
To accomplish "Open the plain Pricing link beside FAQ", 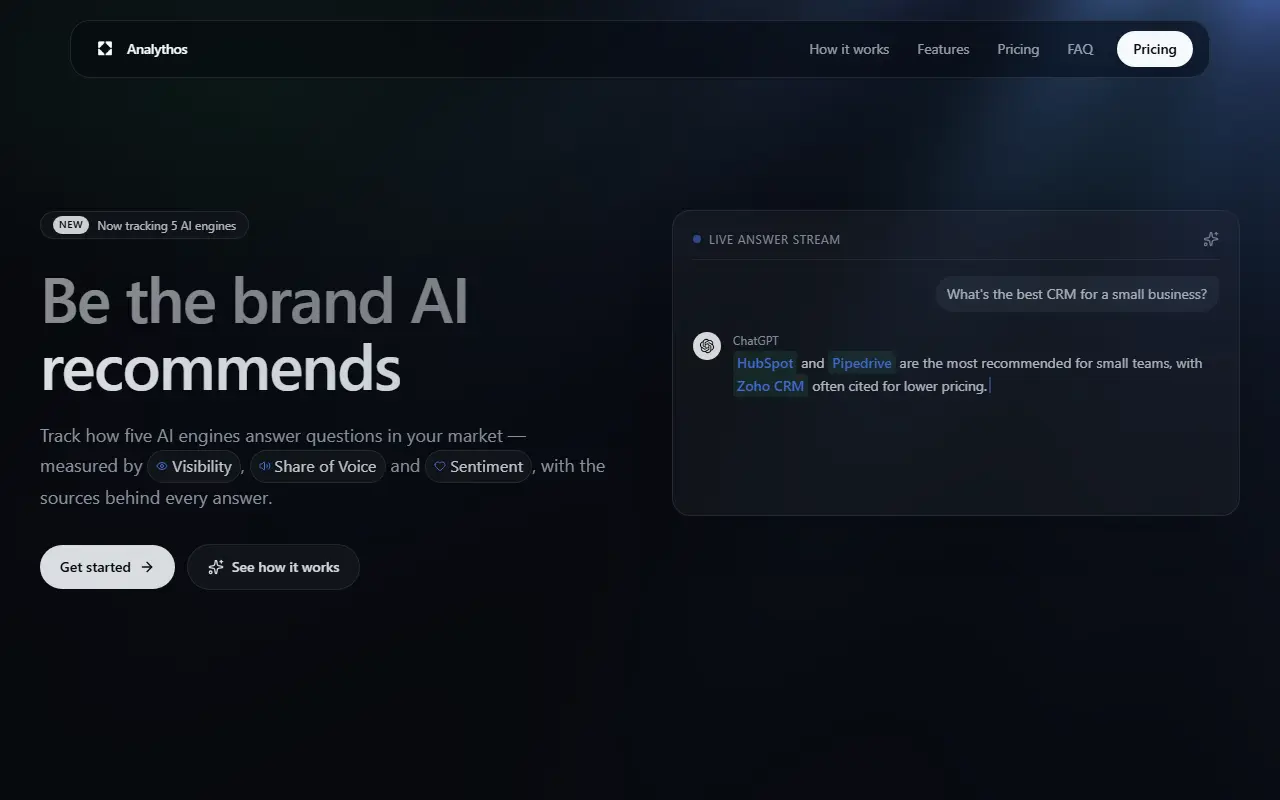I will click(1018, 49).
